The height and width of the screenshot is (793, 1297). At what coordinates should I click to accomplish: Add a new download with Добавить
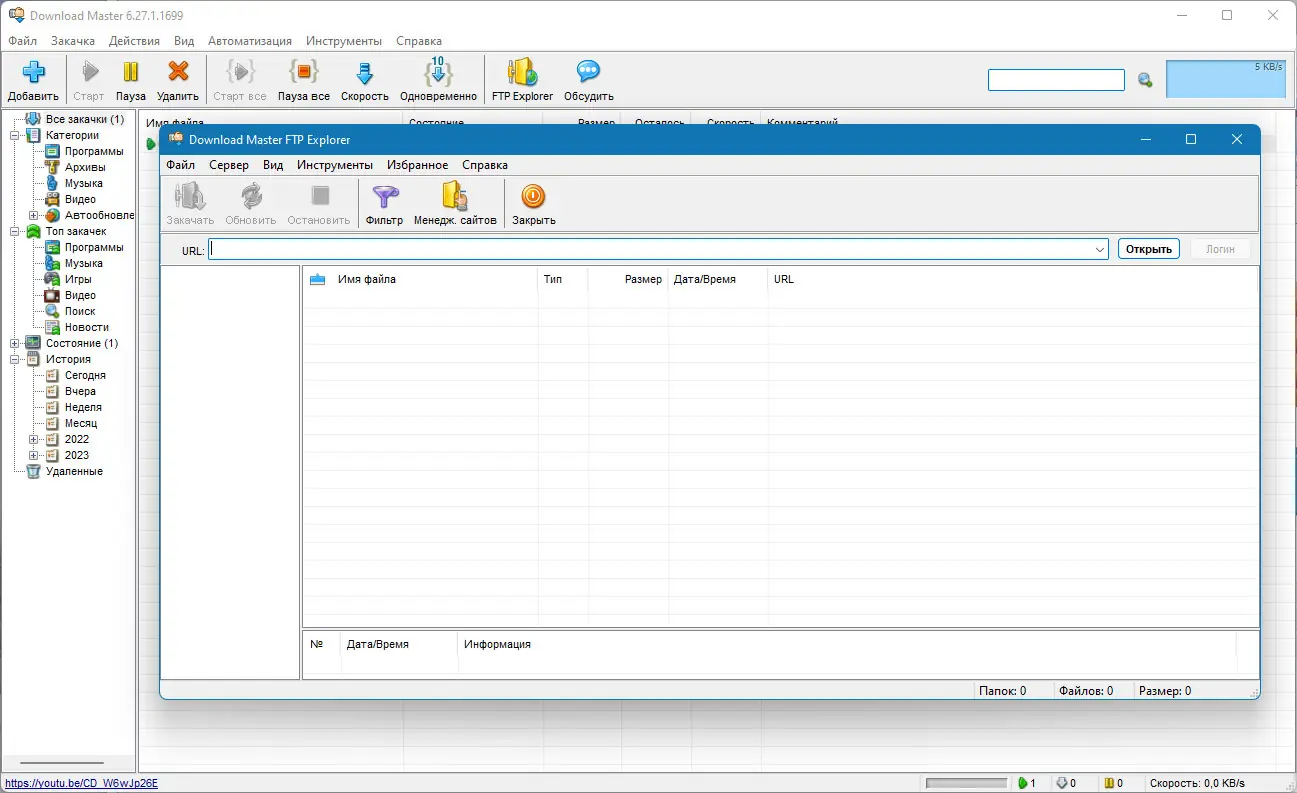coord(33,80)
